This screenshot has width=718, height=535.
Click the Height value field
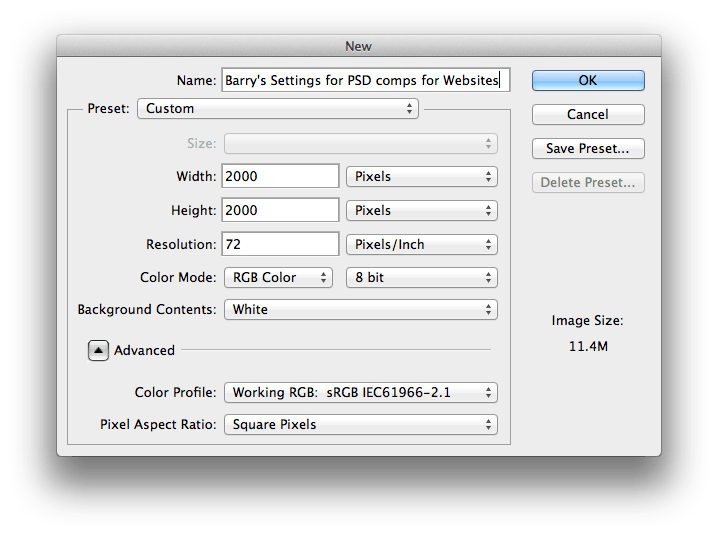[x=280, y=210]
